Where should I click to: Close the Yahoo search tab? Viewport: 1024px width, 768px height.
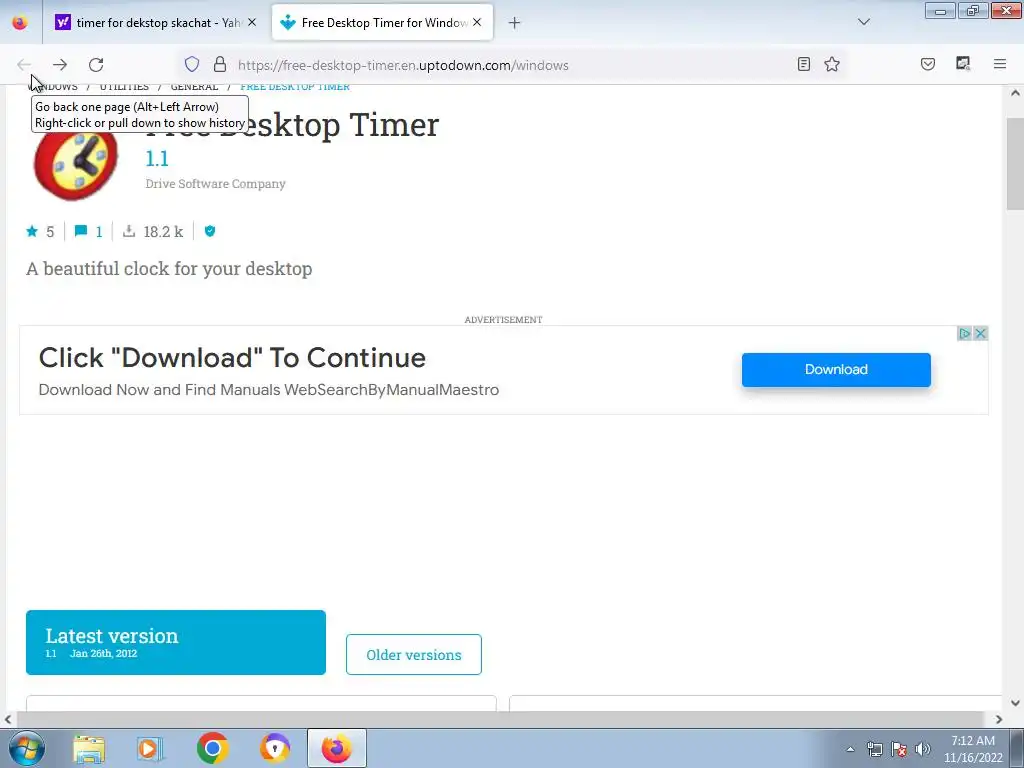click(252, 22)
